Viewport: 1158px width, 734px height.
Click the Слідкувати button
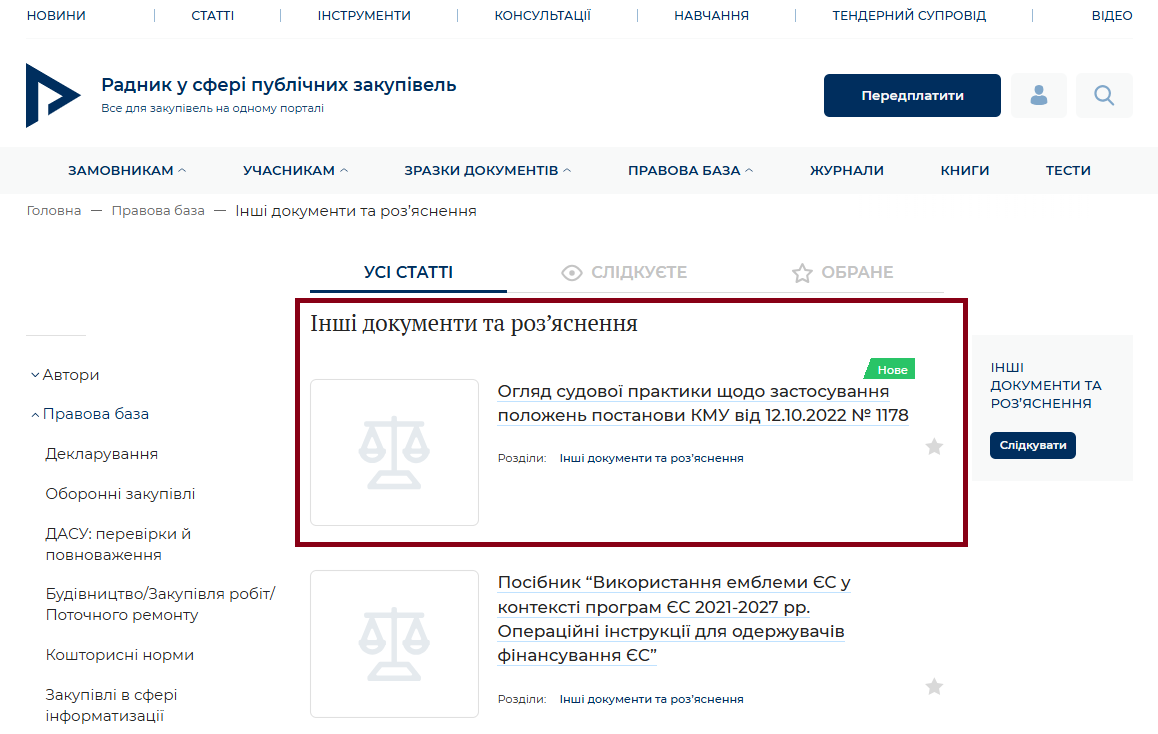1032,445
